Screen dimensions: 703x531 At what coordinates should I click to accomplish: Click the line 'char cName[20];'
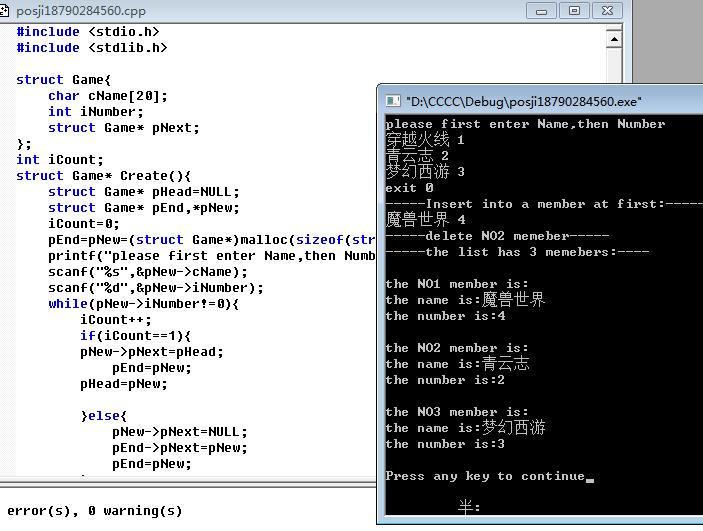[x=108, y=96]
